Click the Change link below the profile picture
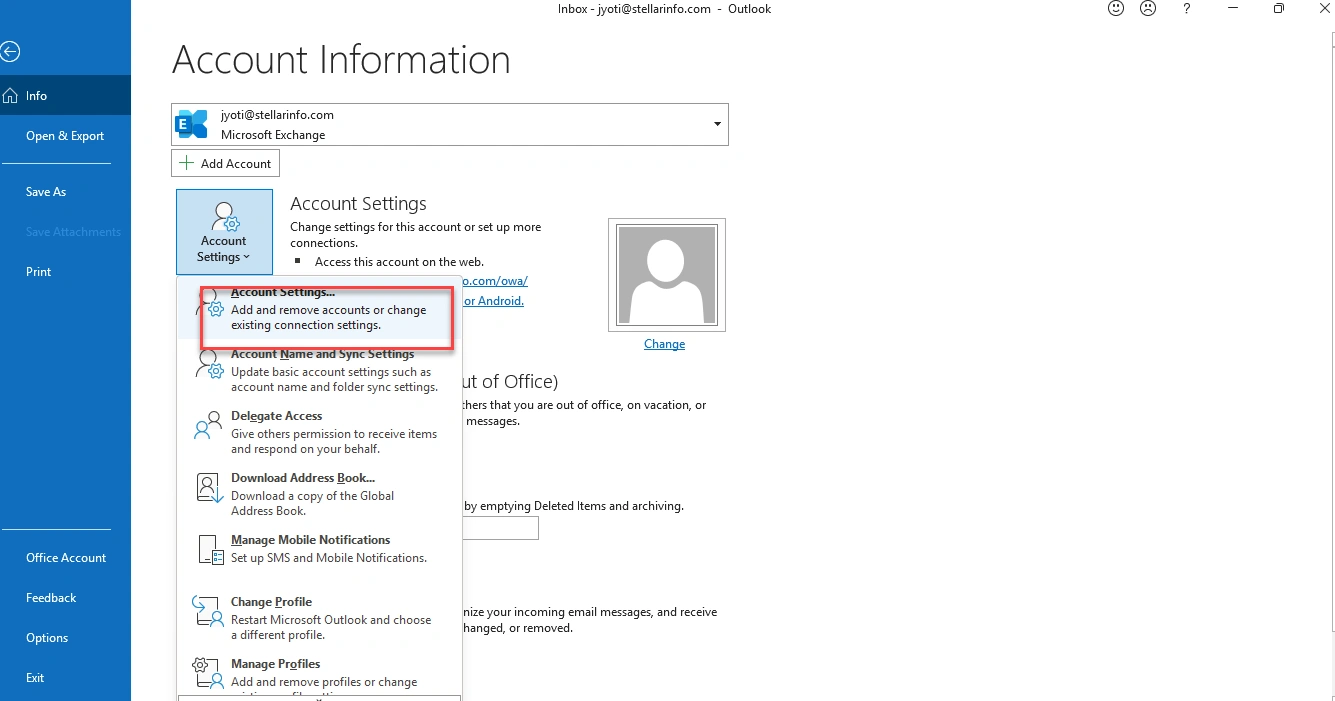 664,343
